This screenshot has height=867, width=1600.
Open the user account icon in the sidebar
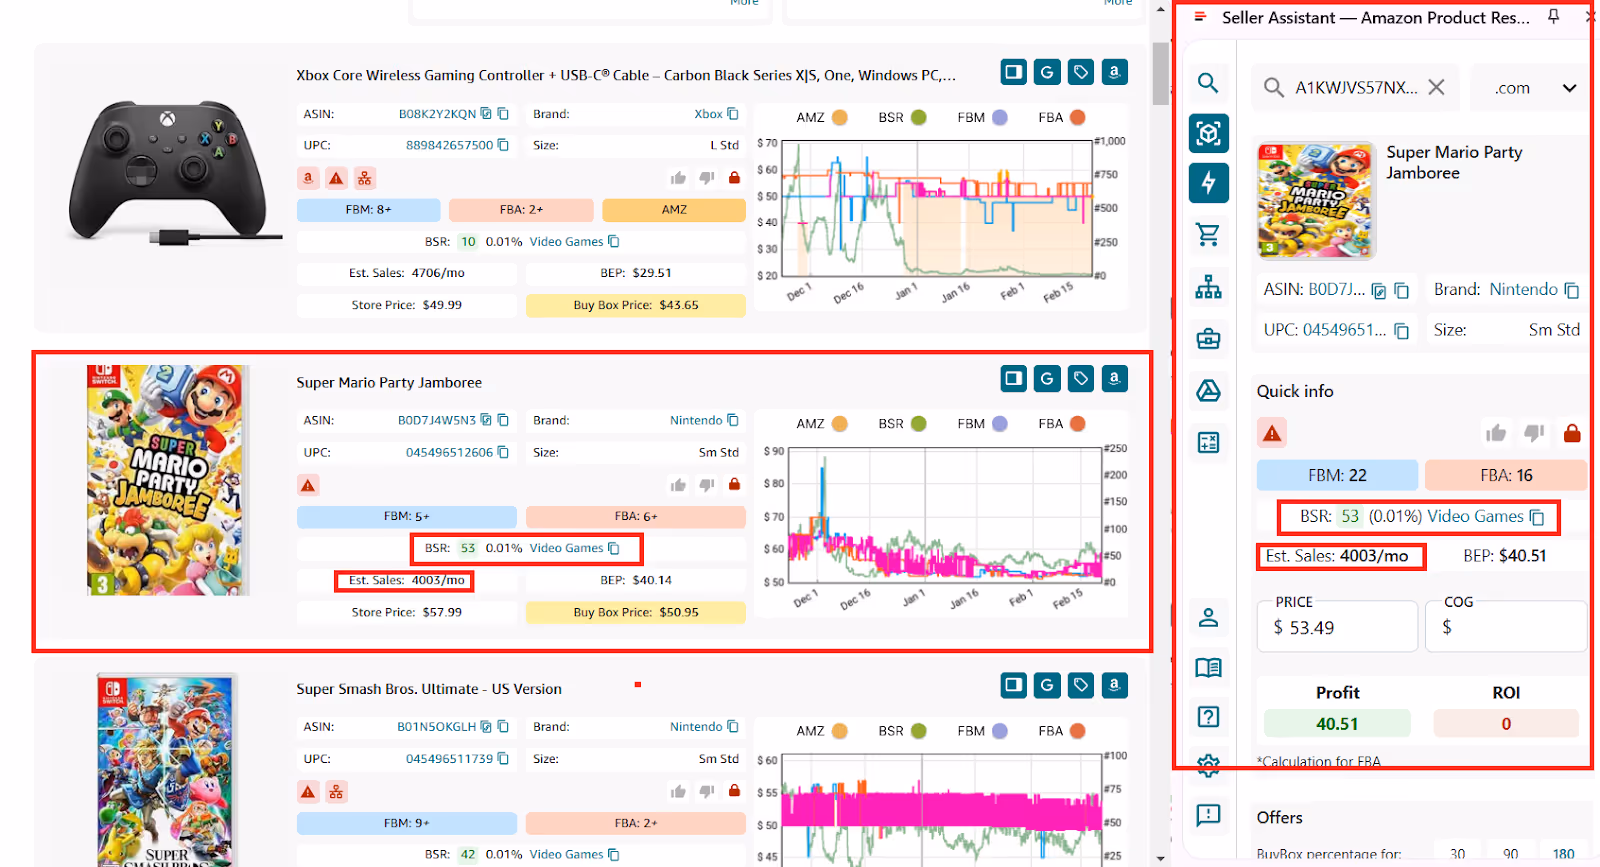tap(1208, 618)
